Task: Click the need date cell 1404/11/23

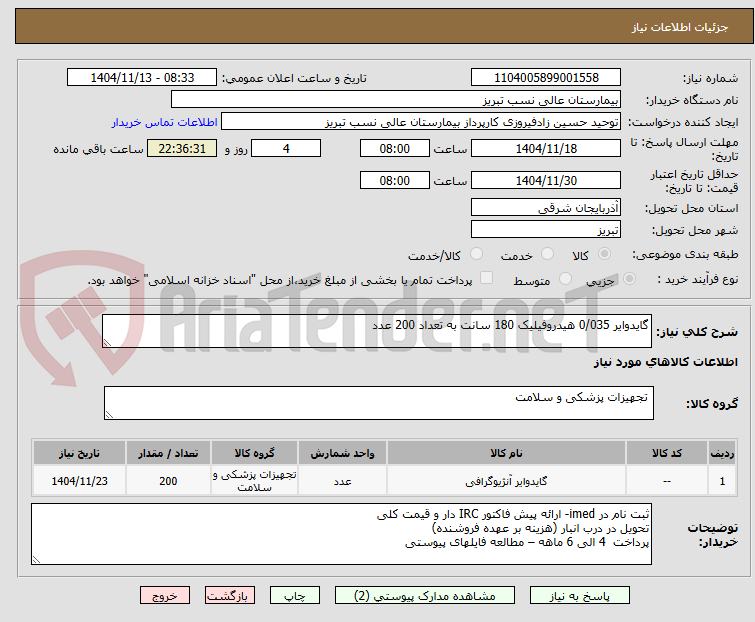Action: 79,481
